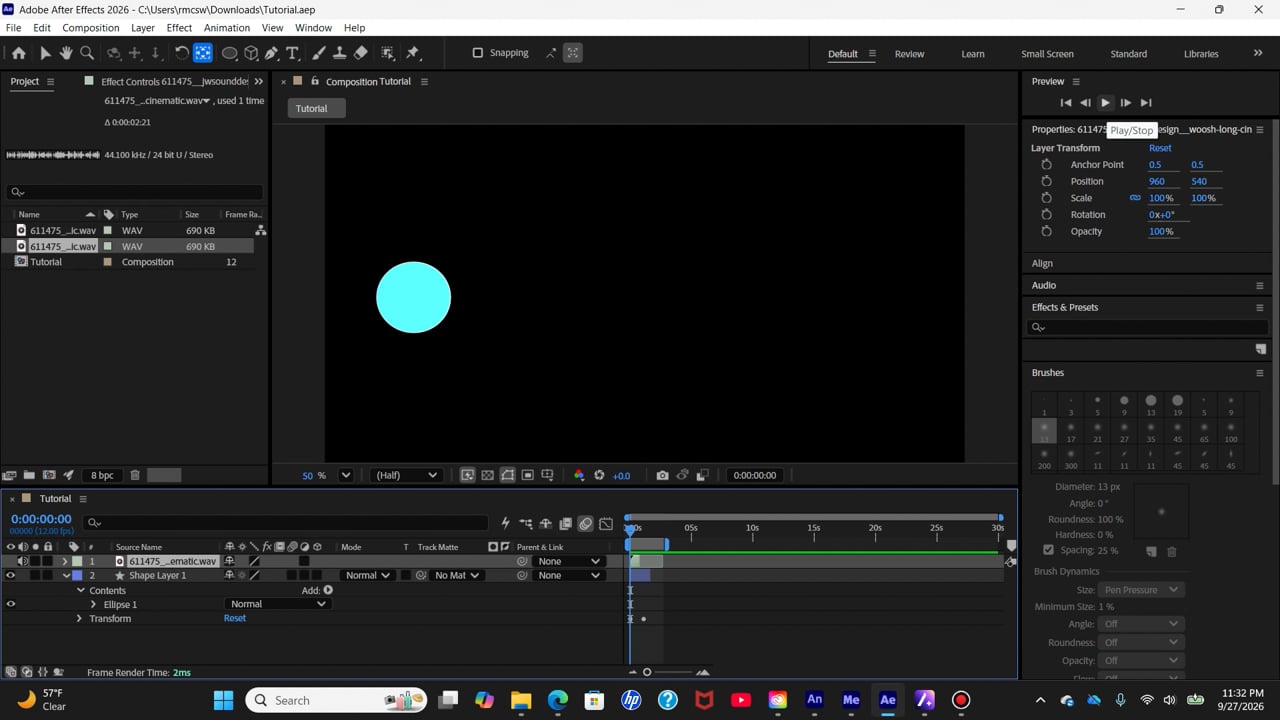
Task: Open the Half resolution dropdown
Action: 405,475
